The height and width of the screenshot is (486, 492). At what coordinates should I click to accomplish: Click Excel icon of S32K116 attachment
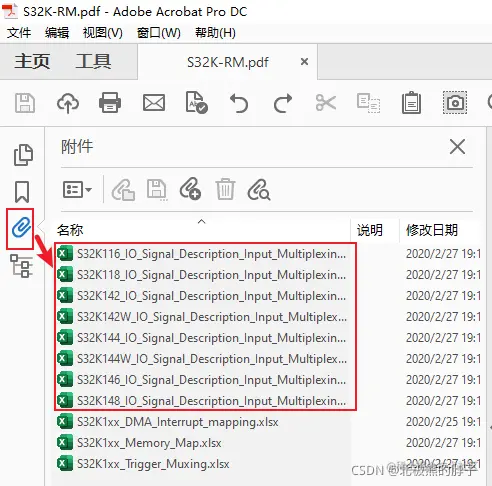(65, 254)
